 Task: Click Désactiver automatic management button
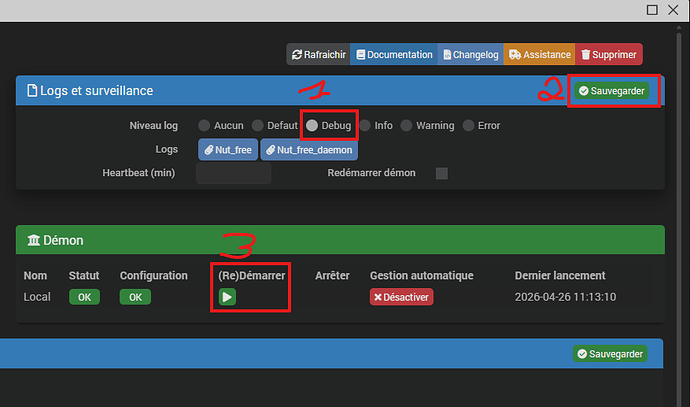tap(401, 297)
